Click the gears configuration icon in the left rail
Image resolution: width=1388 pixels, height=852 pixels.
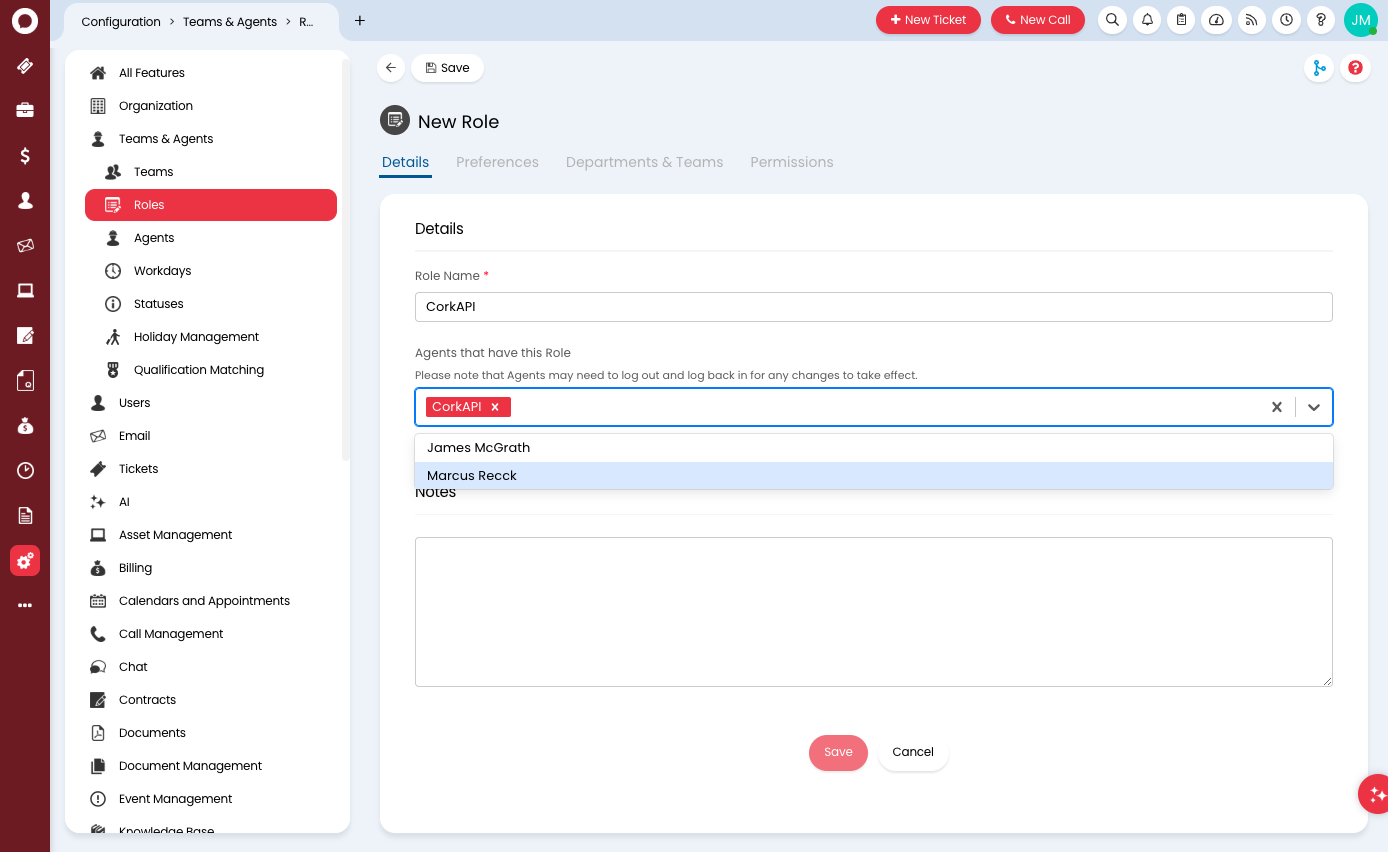(25, 561)
